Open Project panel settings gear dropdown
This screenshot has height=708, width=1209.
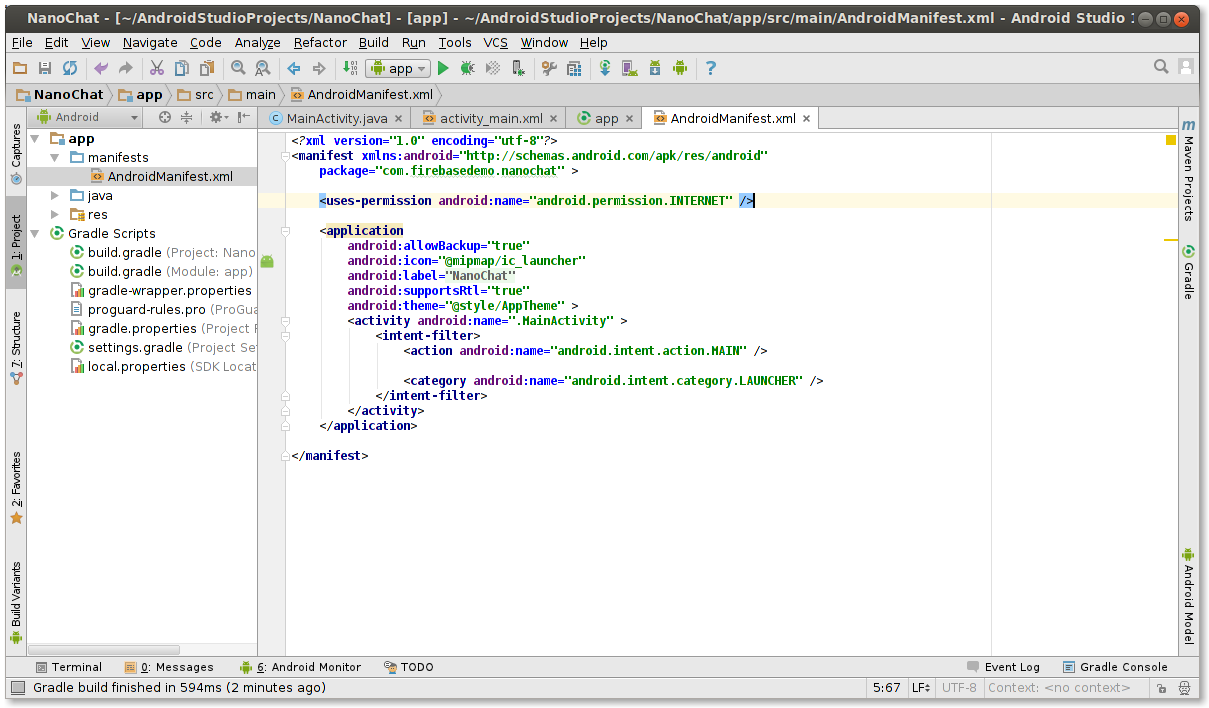coord(218,117)
